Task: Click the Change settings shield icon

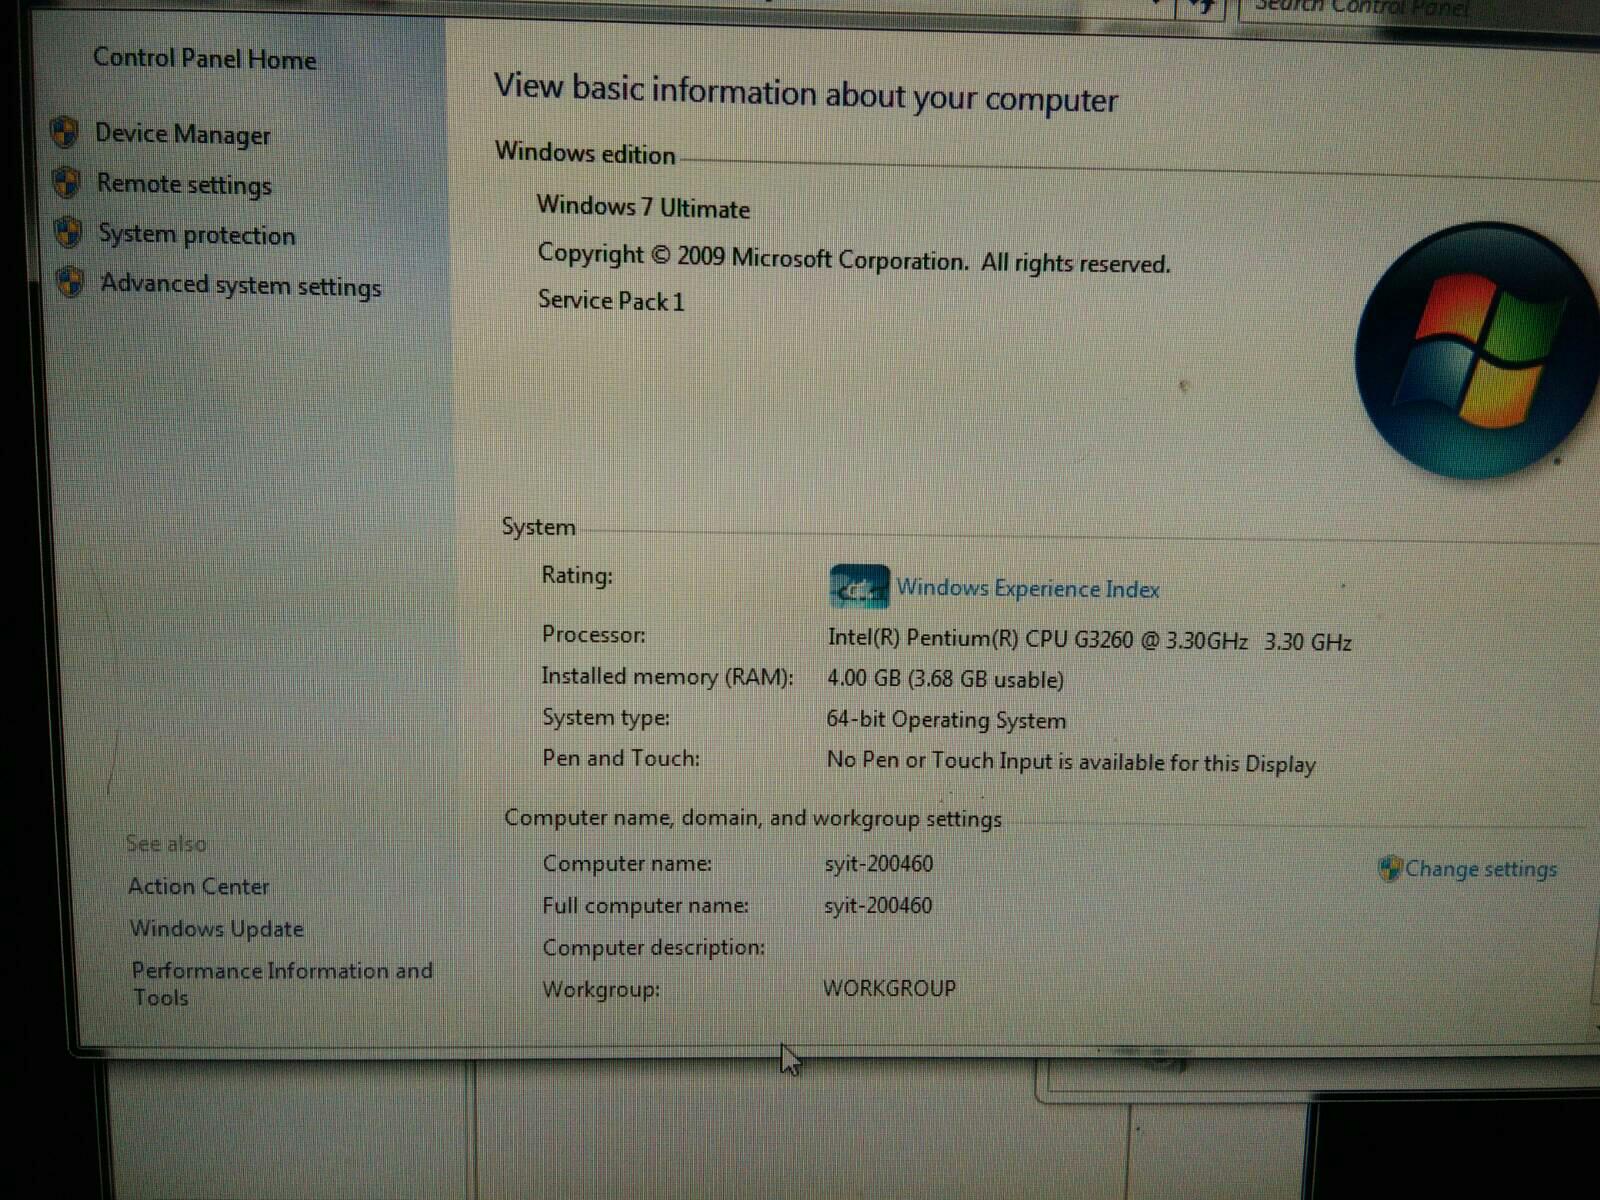Action: pyautogui.click(x=1389, y=869)
